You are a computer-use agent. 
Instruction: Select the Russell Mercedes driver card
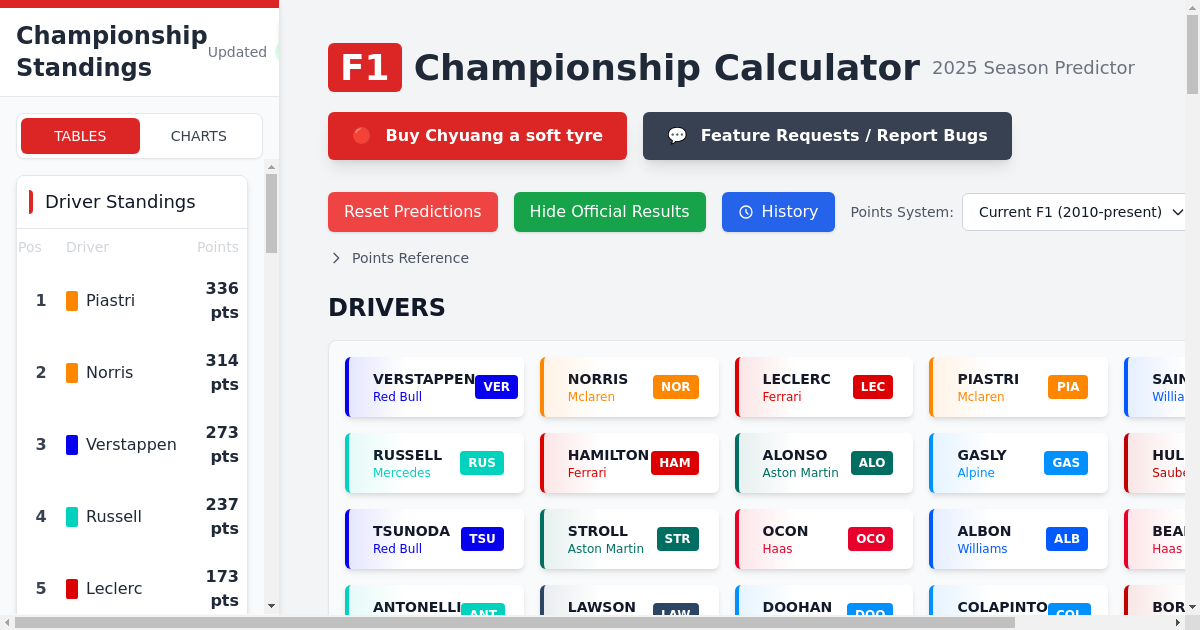click(x=434, y=463)
